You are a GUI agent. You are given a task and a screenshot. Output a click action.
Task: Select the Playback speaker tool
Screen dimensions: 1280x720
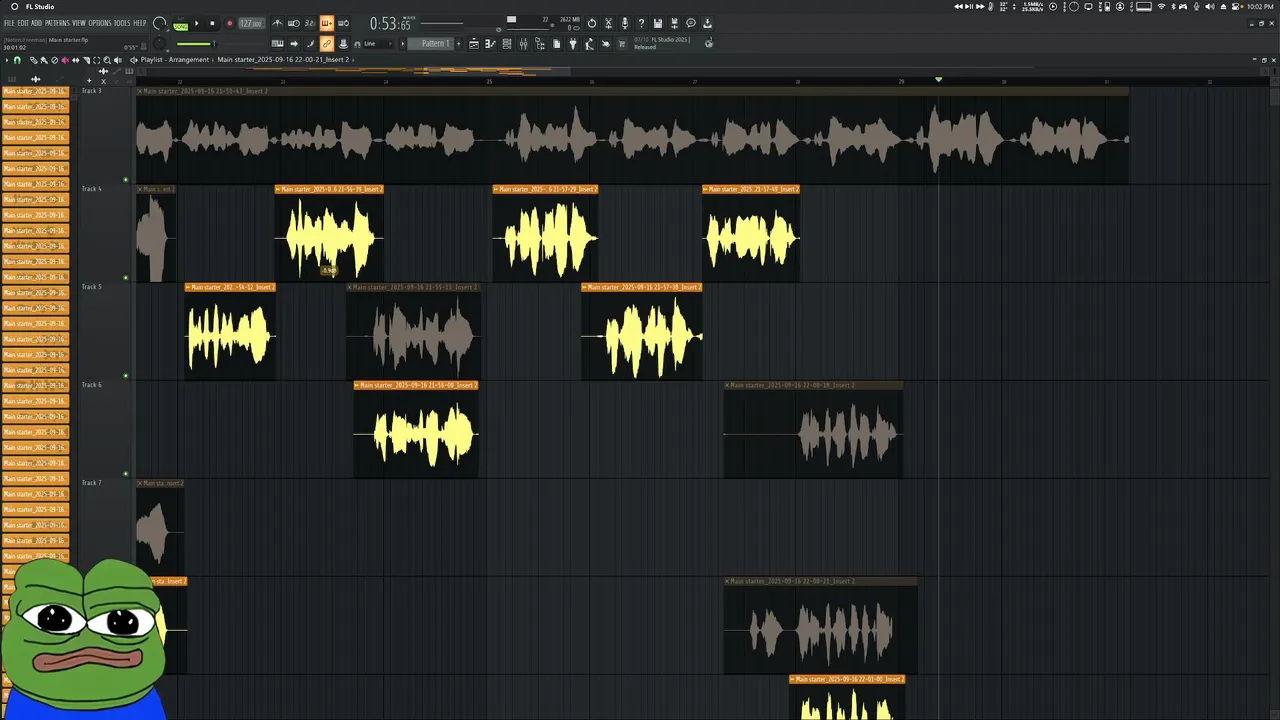coord(118,60)
